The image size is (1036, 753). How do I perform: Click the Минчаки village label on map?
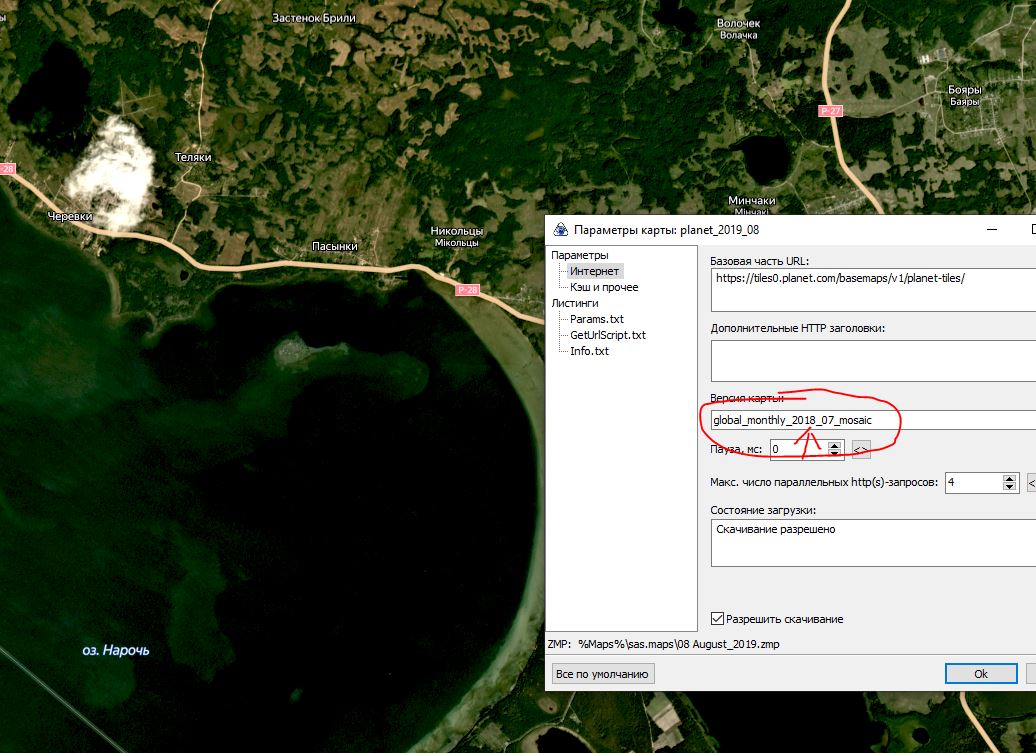pos(752,201)
